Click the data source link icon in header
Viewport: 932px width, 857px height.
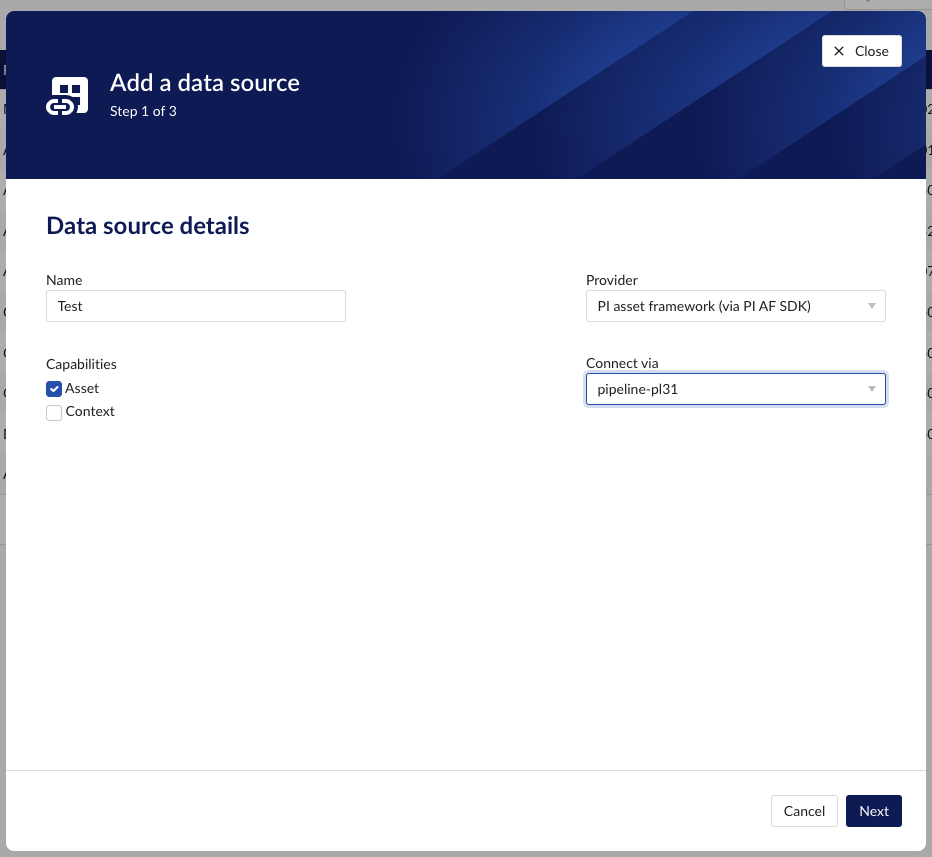point(68,96)
